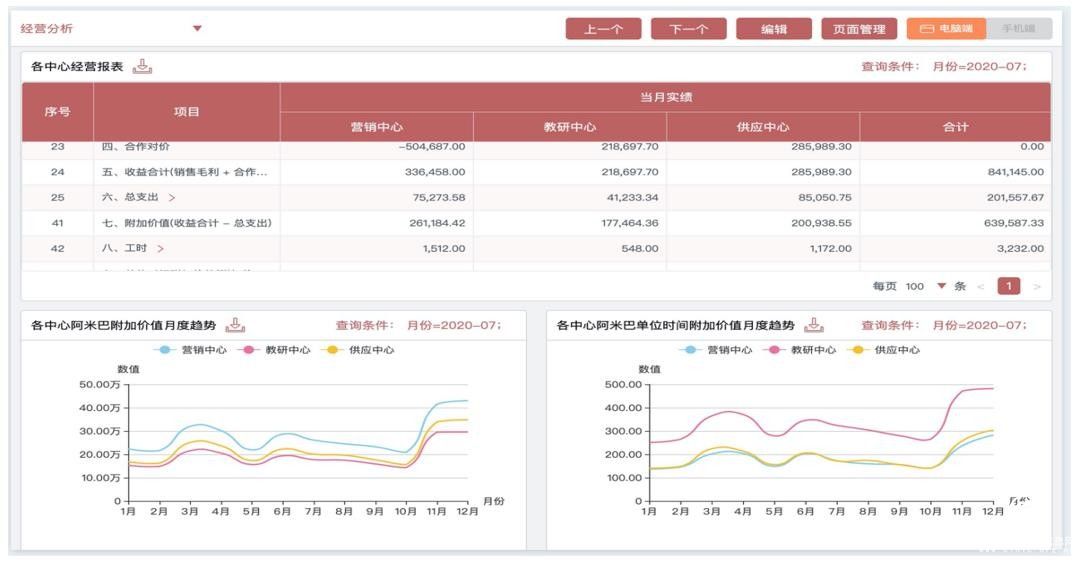Image resolution: width=1079 pixels, height=565 pixels.
Task: Expand the 六、总支出 row
Action: click(172, 198)
